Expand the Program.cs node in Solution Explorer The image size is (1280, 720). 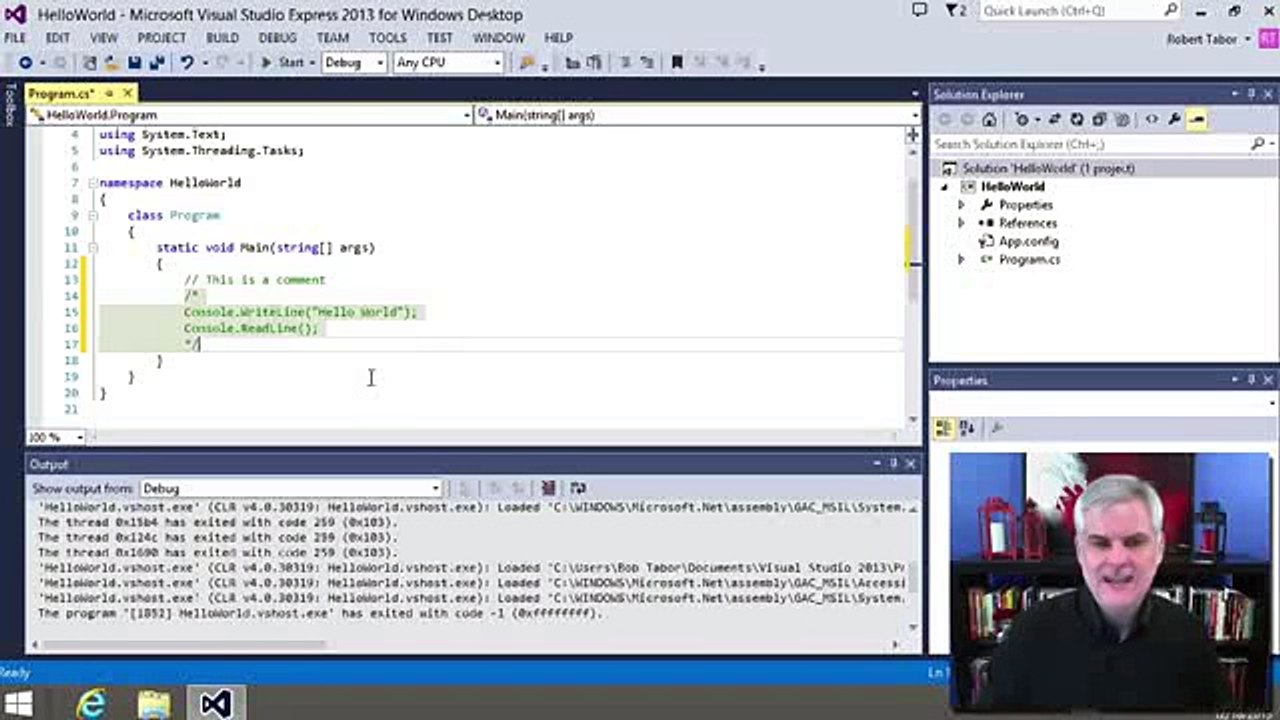pos(962,260)
